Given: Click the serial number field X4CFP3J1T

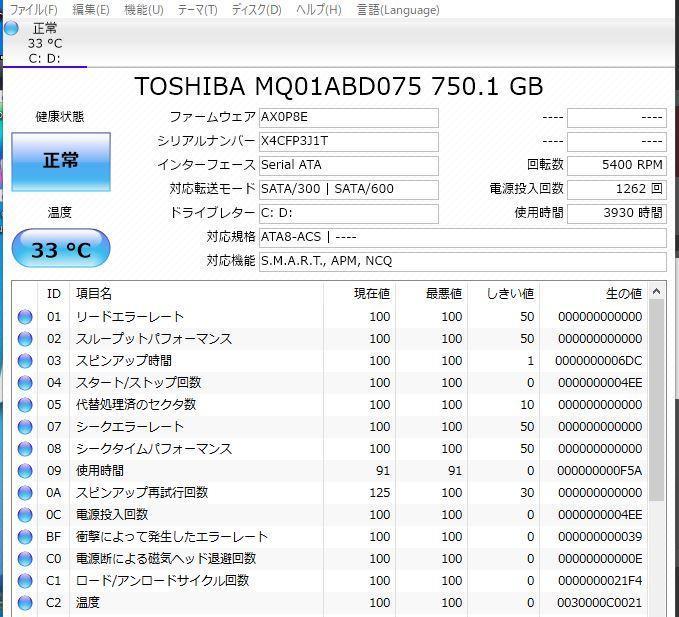Looking at the screenshot, I should coord(349,141).
